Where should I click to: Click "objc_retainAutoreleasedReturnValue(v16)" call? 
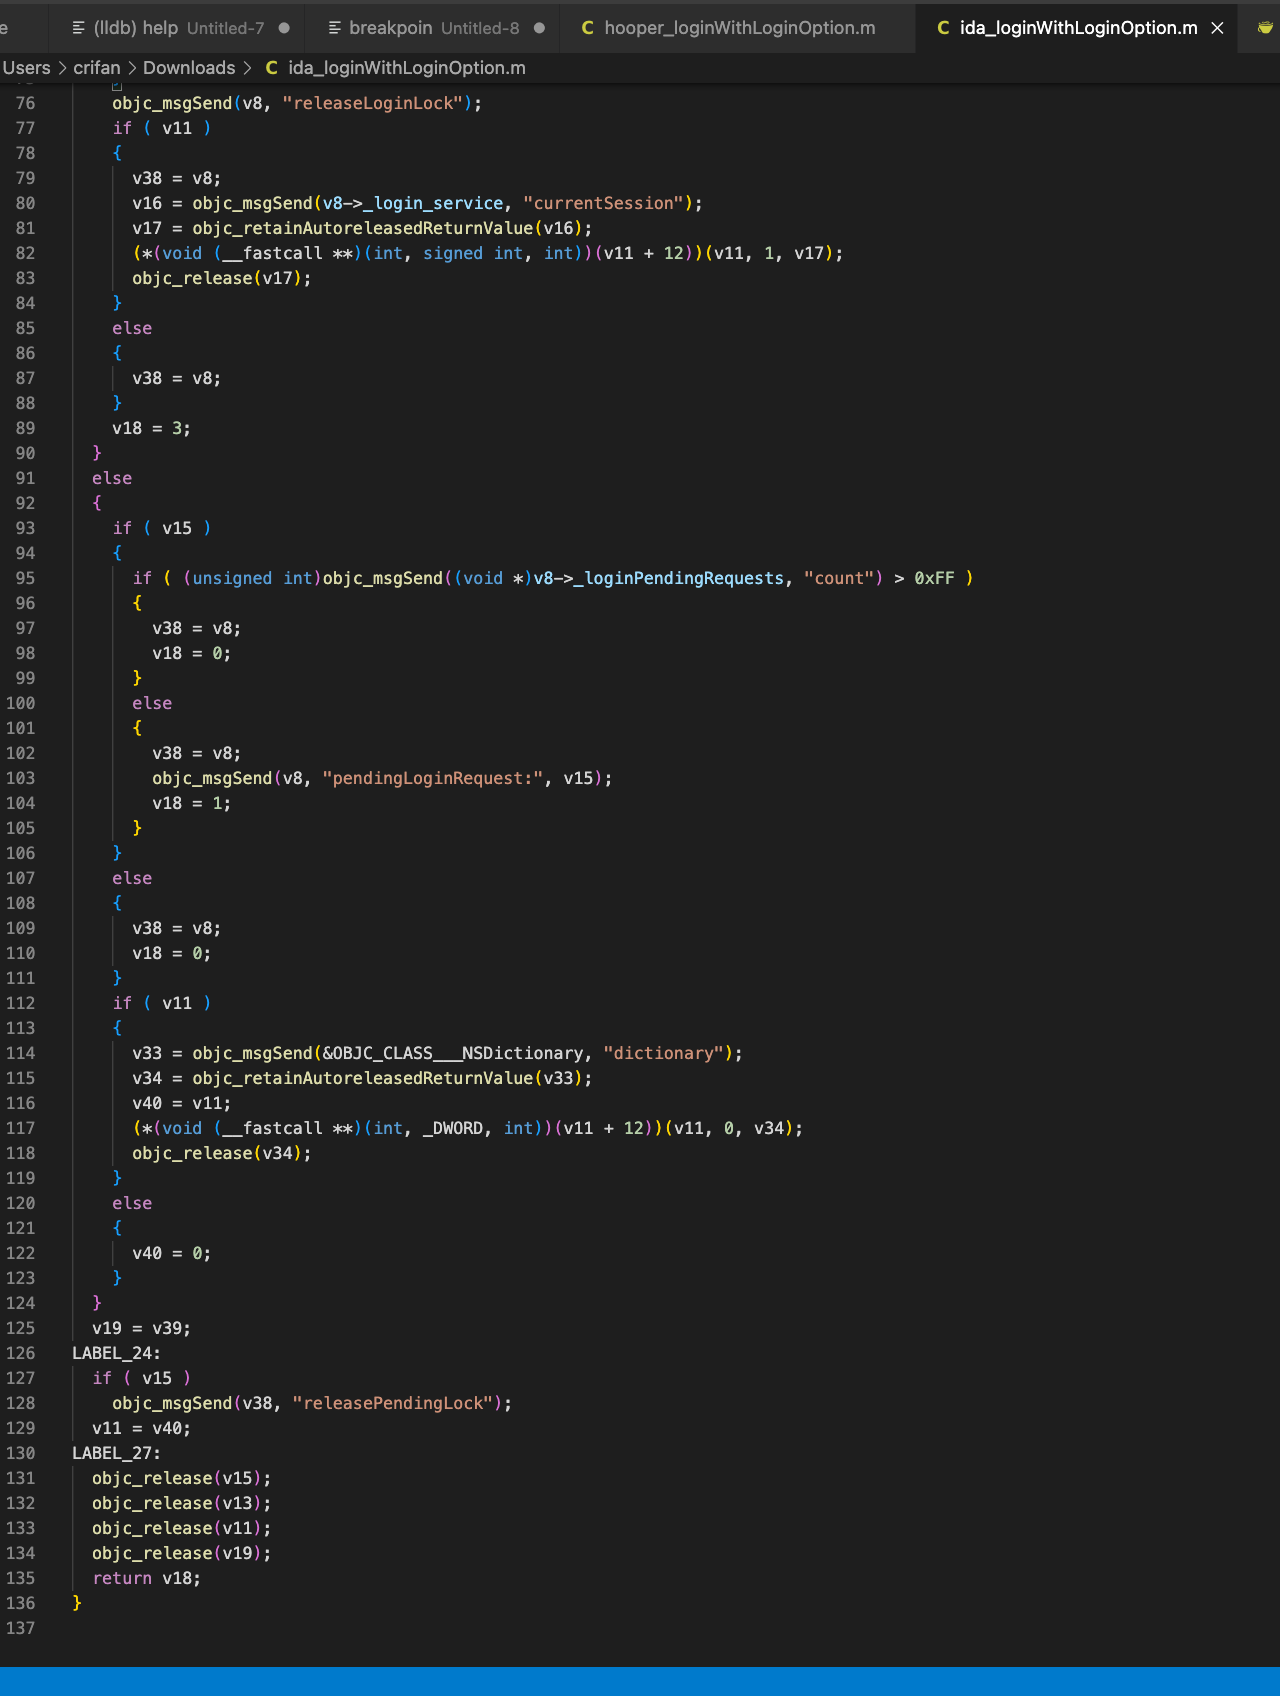pos(387,228)
